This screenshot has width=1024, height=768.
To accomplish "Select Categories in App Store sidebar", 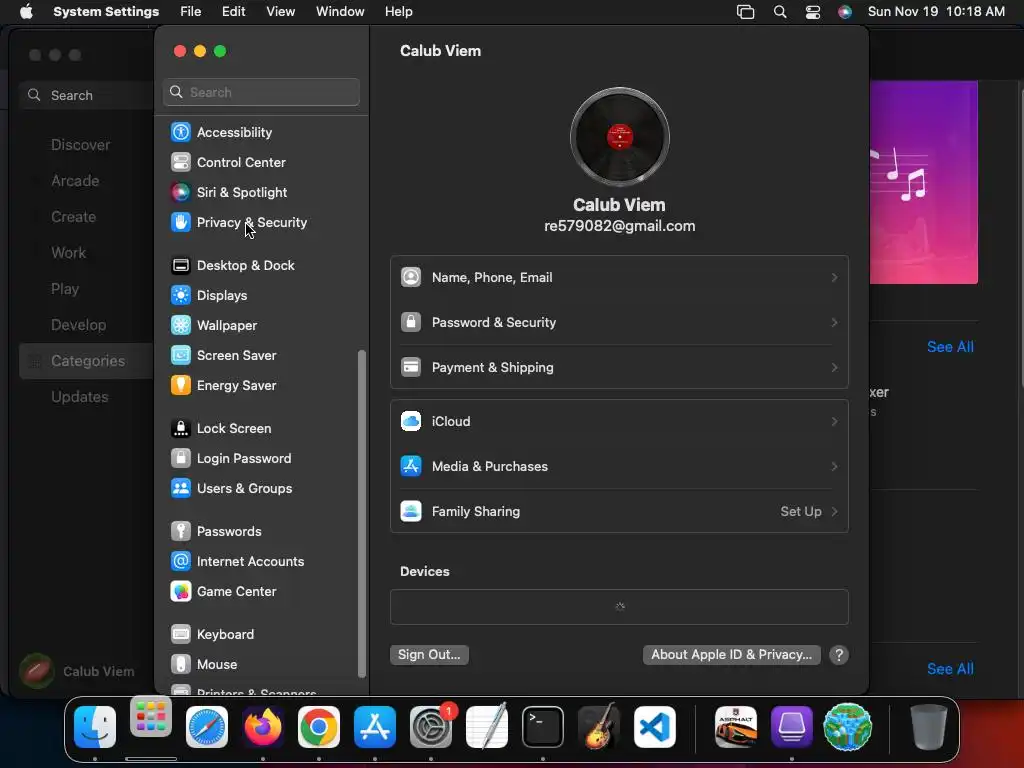I will [x=86, y=361].
